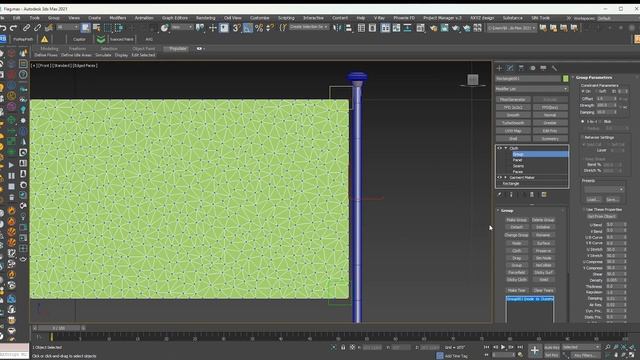
Task: Select the Unlink Selection icon
Action: pyautogui.click(x=38, y=28)
